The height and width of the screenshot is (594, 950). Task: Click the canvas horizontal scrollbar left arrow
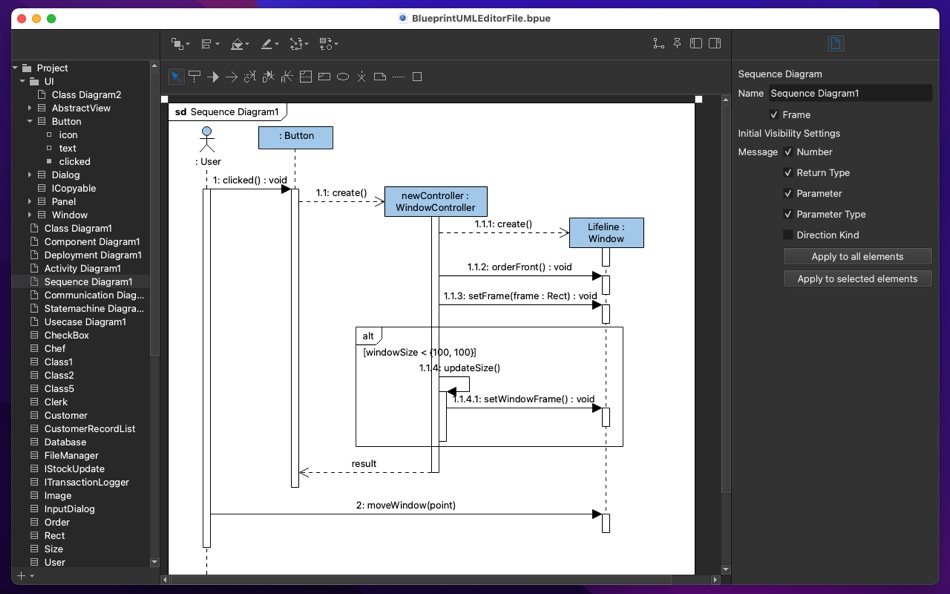(165, 580)
